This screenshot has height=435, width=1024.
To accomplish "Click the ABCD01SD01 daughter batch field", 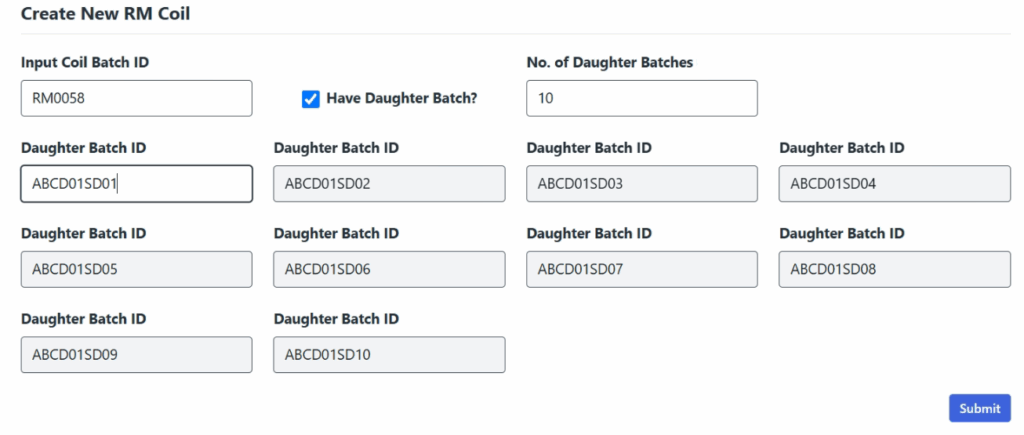I will tap(136, 184).
